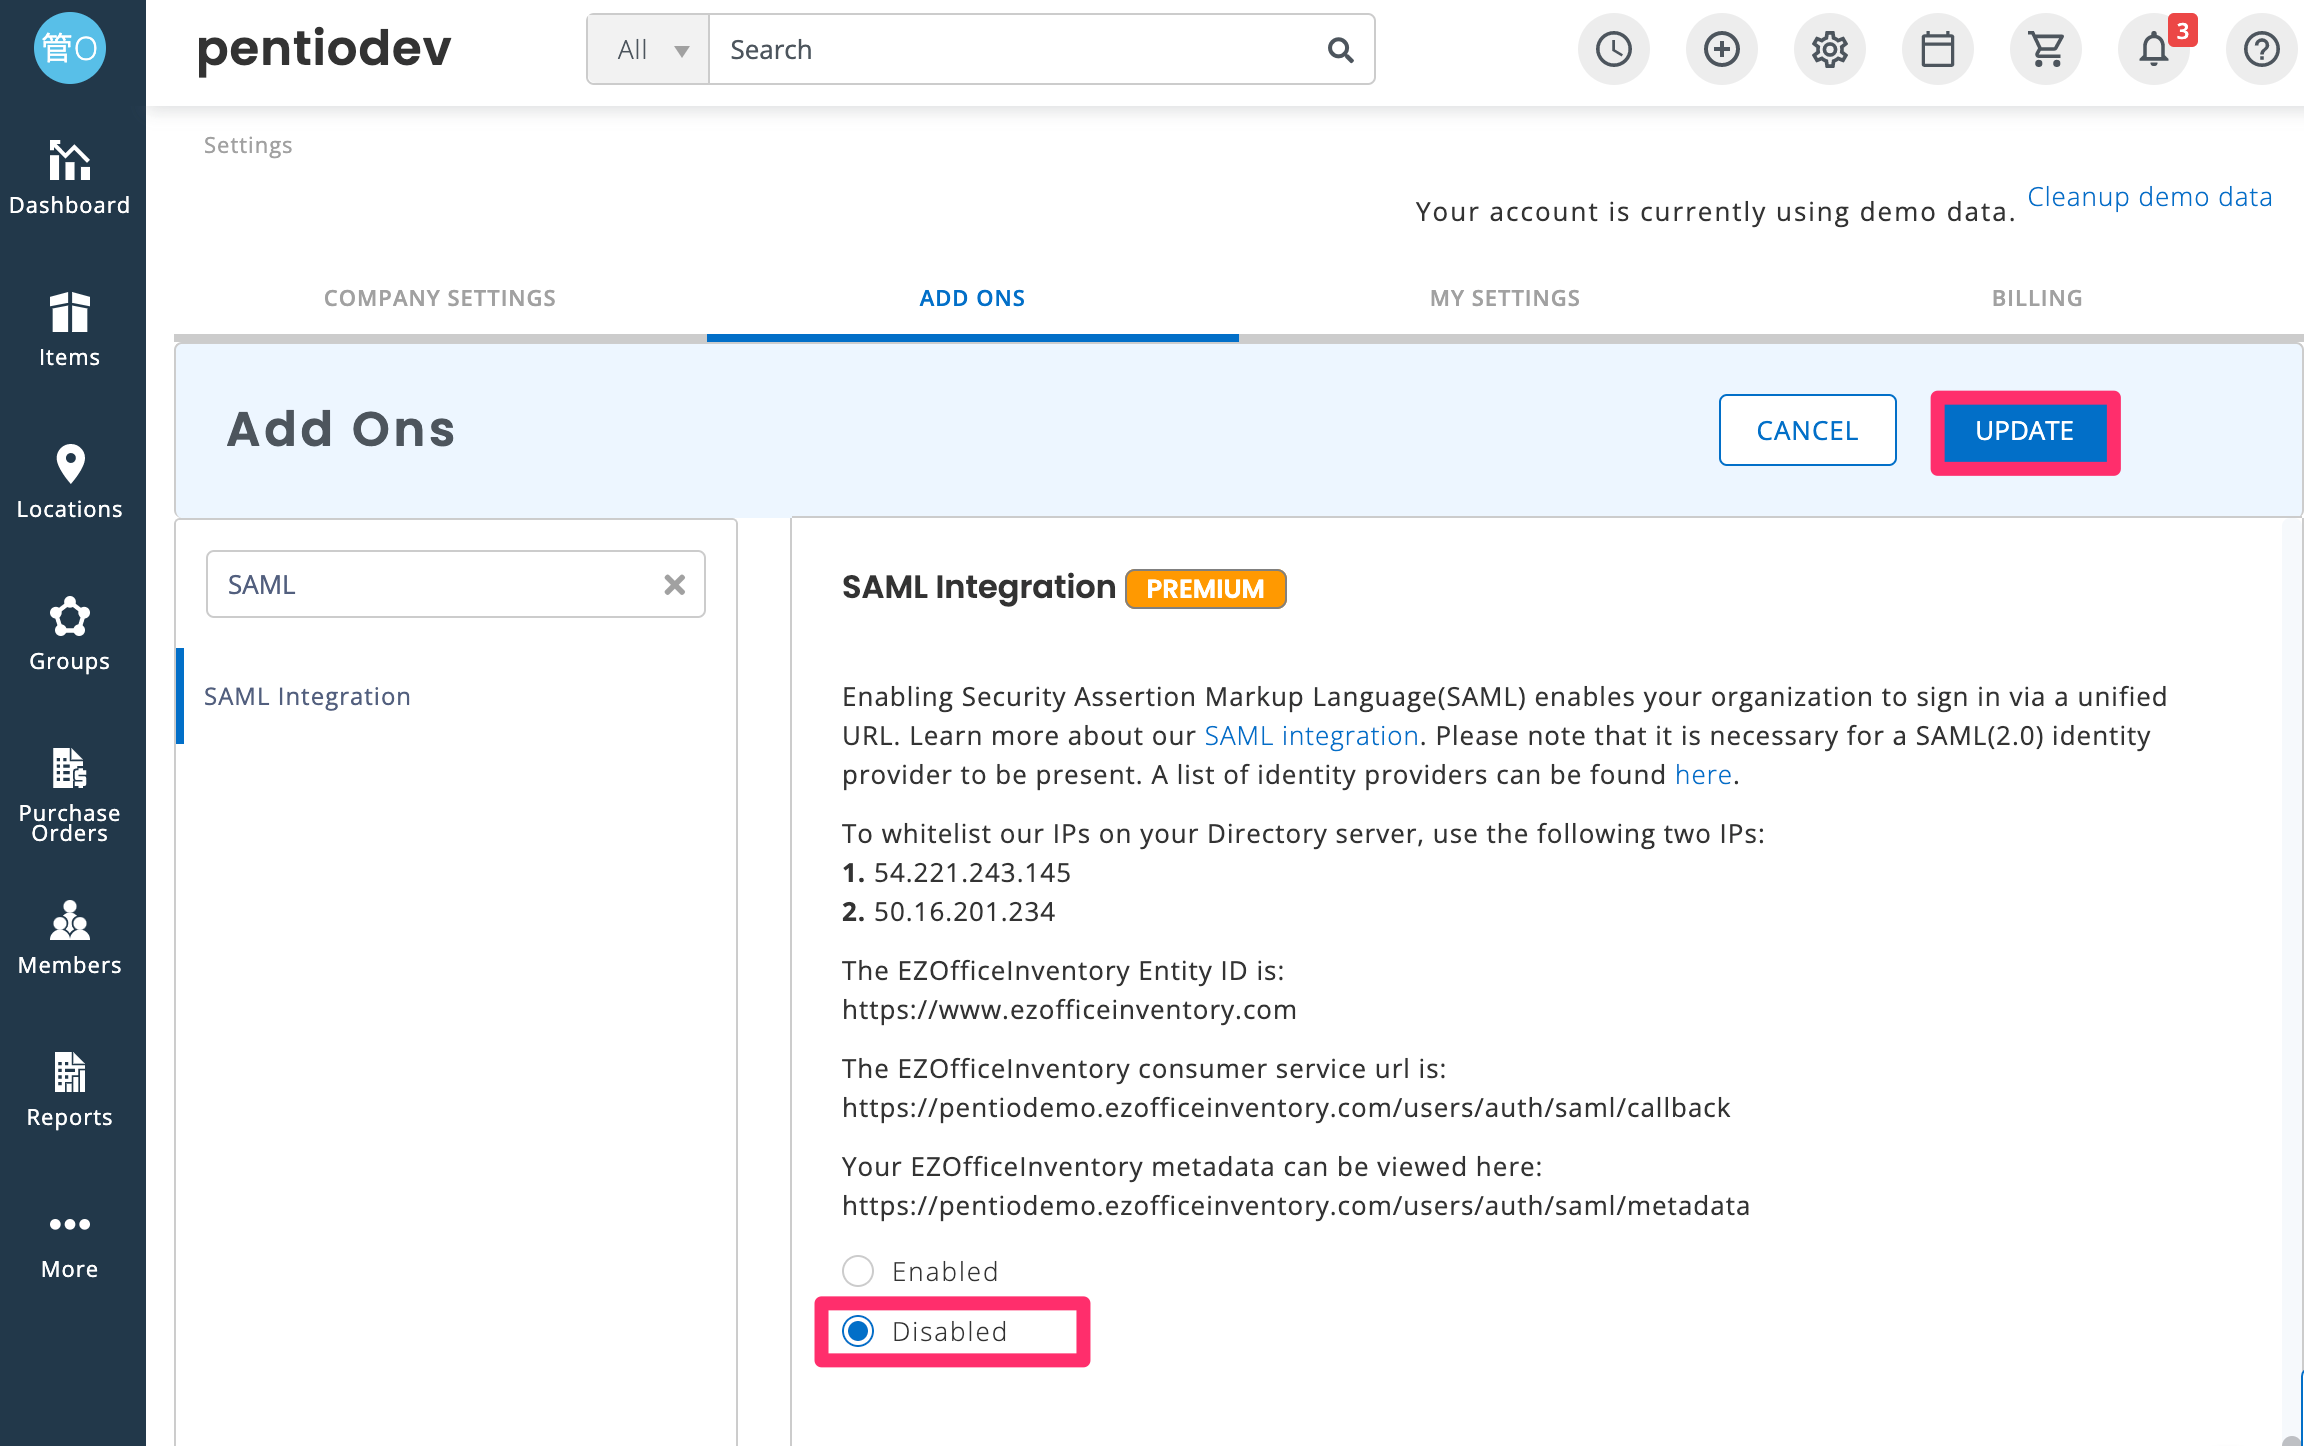Screen dimensions: 2304x1446
Task: Click the saml/callback consumer service URL
Action: coord(1286,1108)
